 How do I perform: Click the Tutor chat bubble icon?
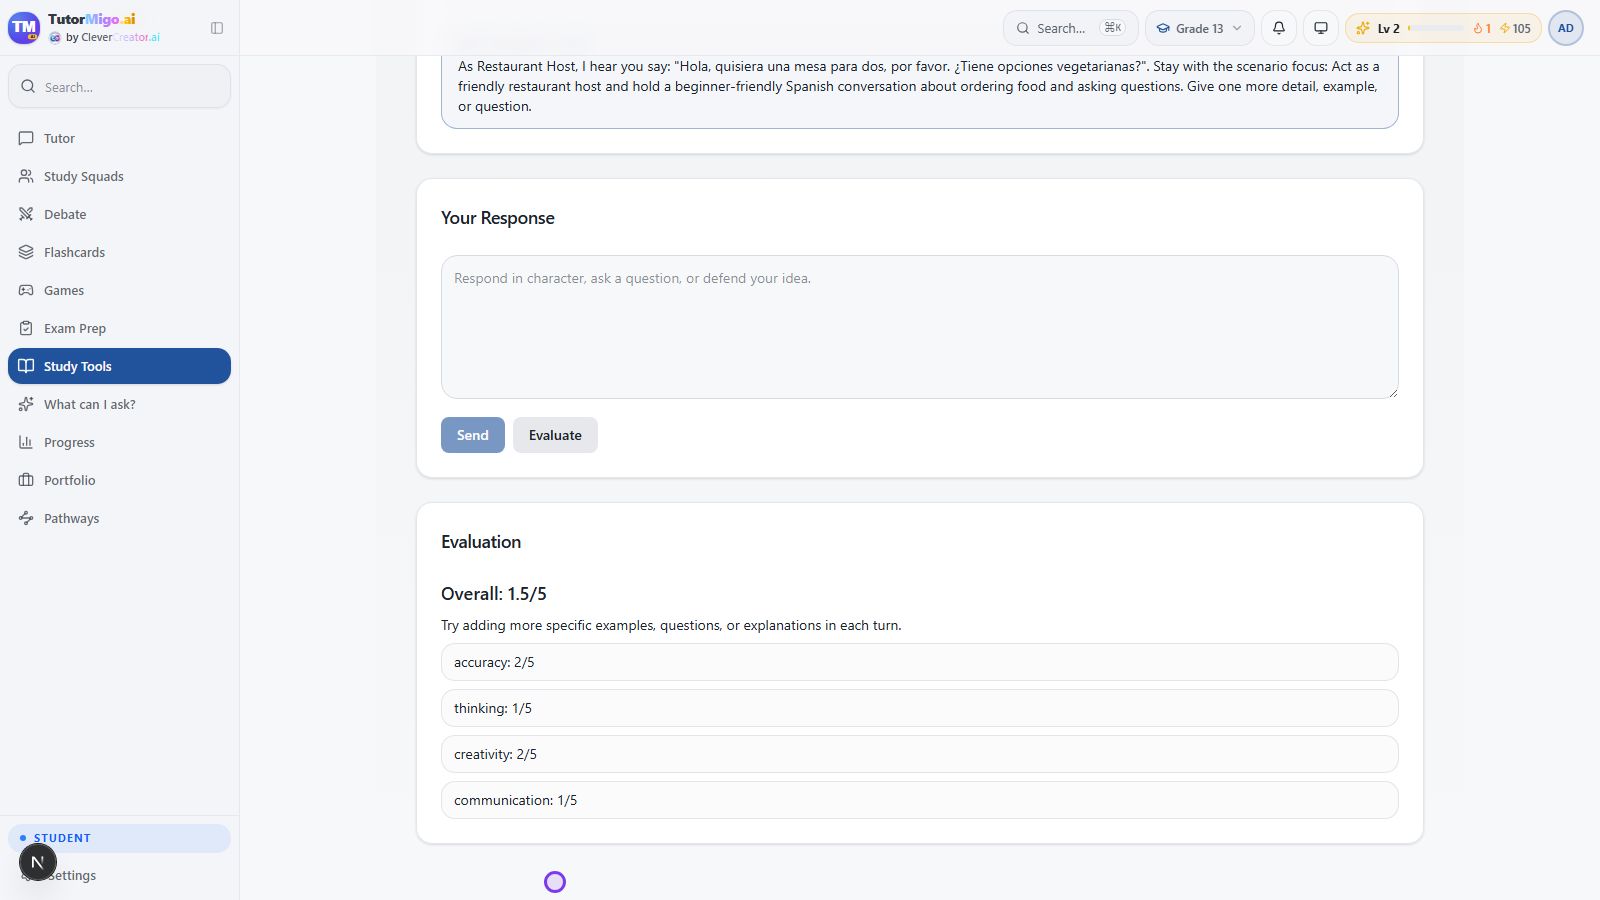tap(26, 138)
